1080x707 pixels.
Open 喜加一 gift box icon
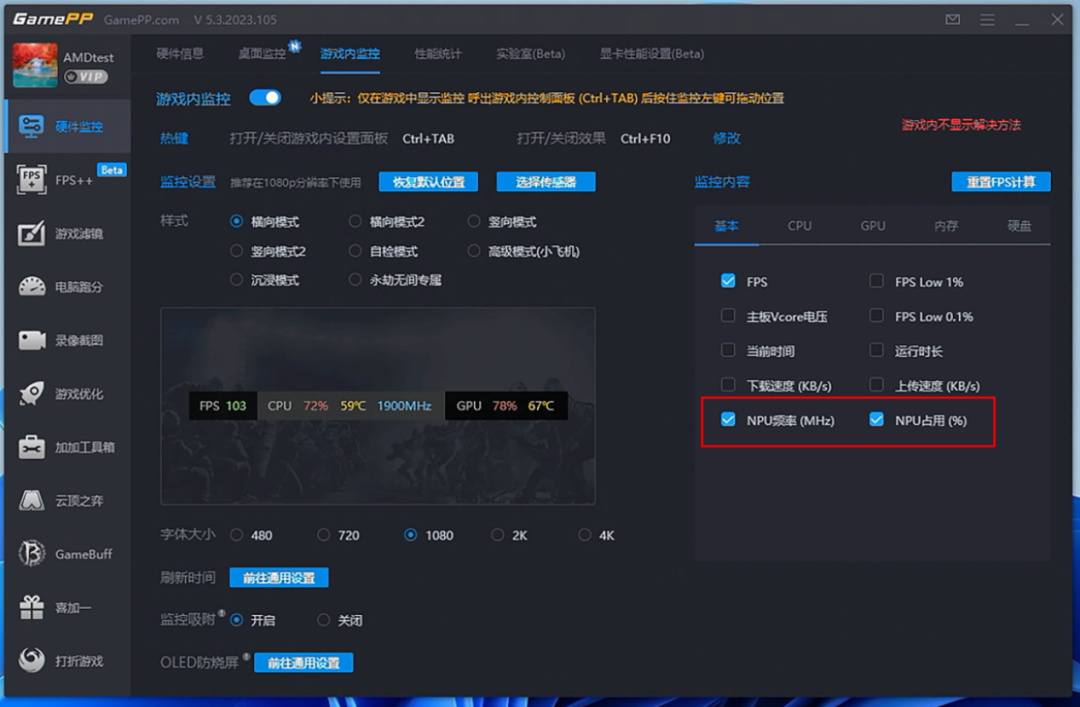coord(32,607)
